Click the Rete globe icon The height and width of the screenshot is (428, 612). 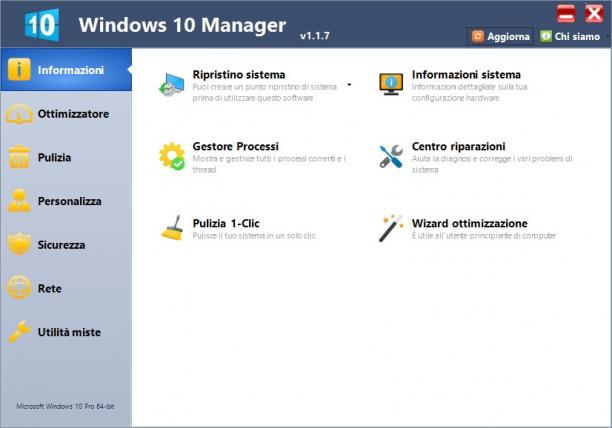[19, 288]
